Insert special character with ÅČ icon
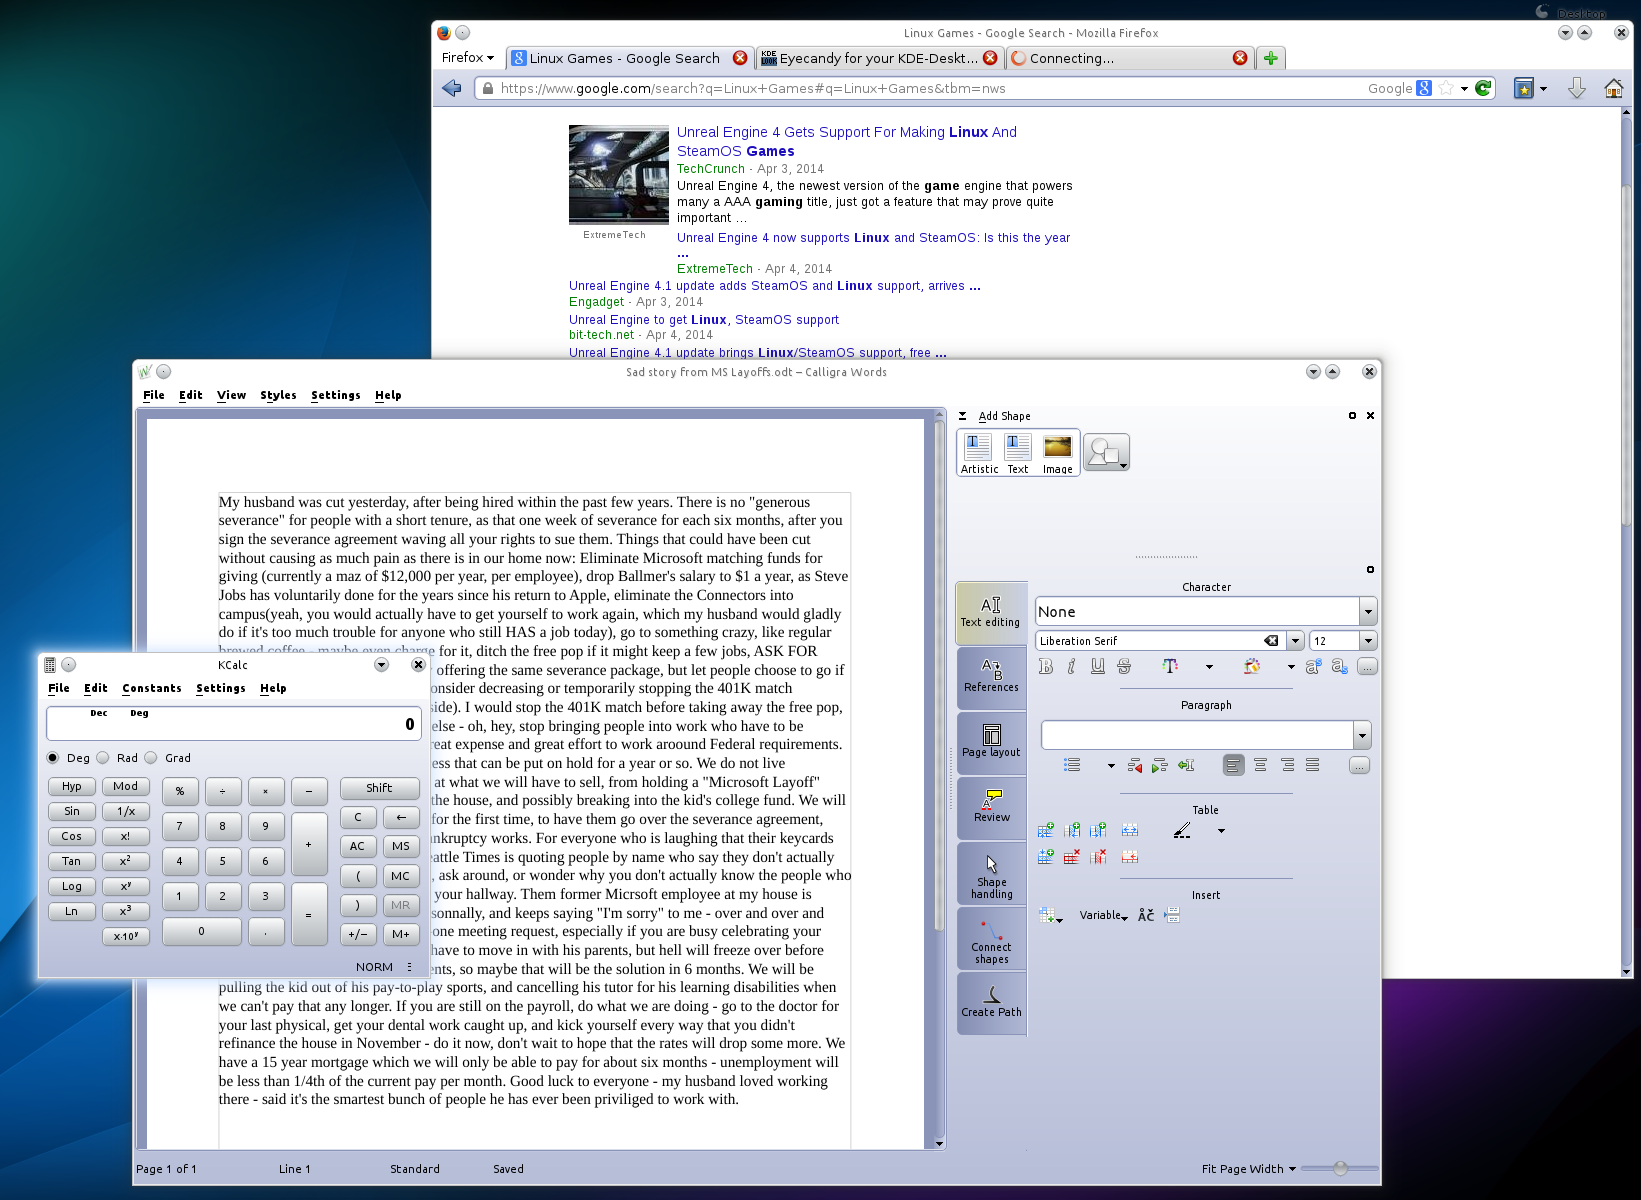1641x1200 pixels. point(1146,915)
